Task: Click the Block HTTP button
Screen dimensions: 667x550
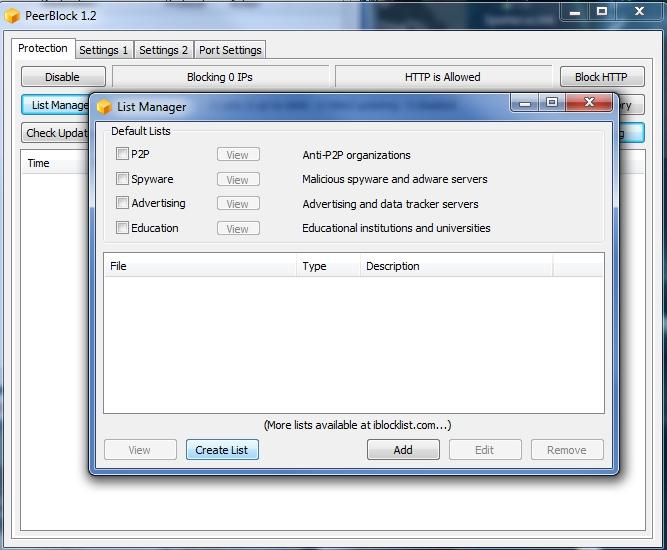Action: pyautogui.click(x=602, y=77)
